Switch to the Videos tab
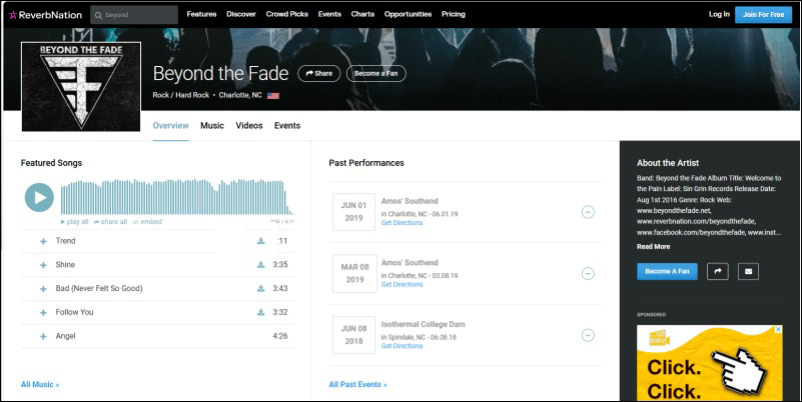Viewport: 802px width, 402px height. click(x=249, y=126)
